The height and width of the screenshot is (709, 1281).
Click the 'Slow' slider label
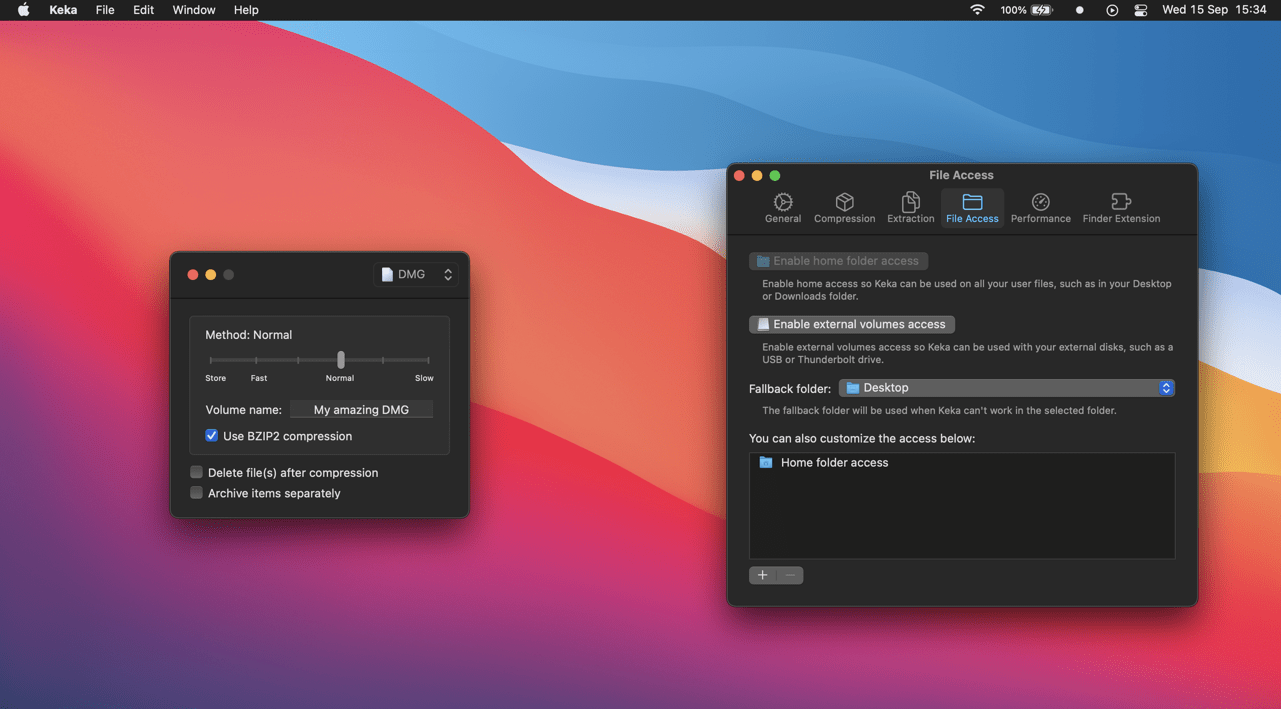pos(424,378)
